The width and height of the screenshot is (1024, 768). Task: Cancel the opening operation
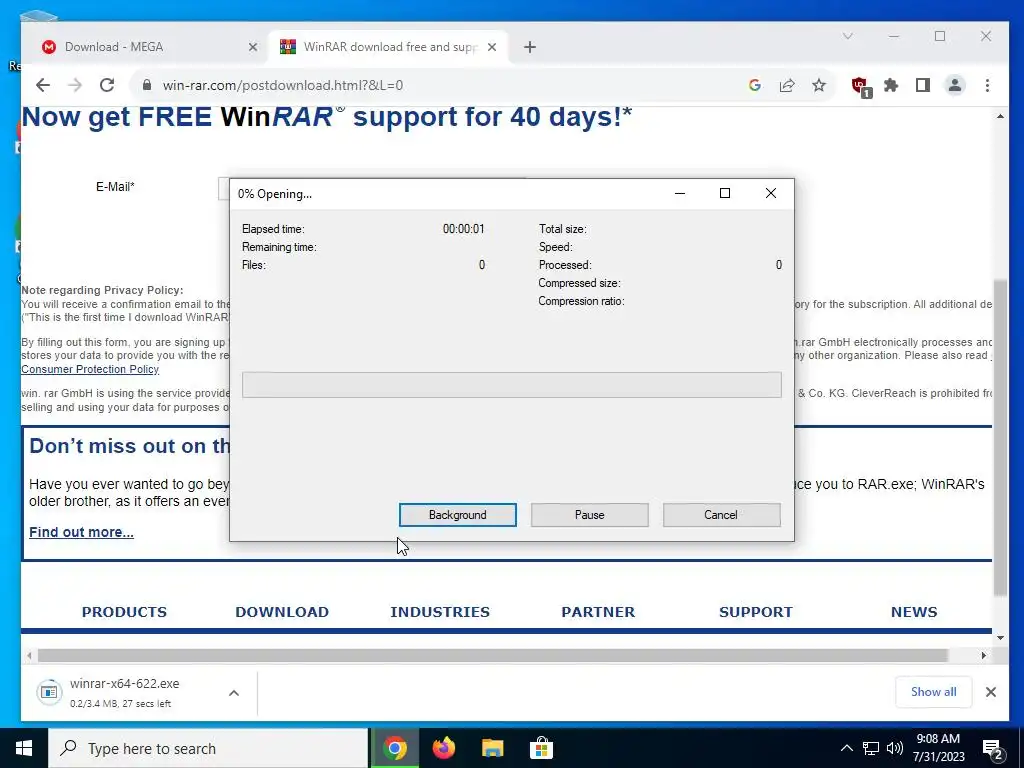click(x=722, y=515)
